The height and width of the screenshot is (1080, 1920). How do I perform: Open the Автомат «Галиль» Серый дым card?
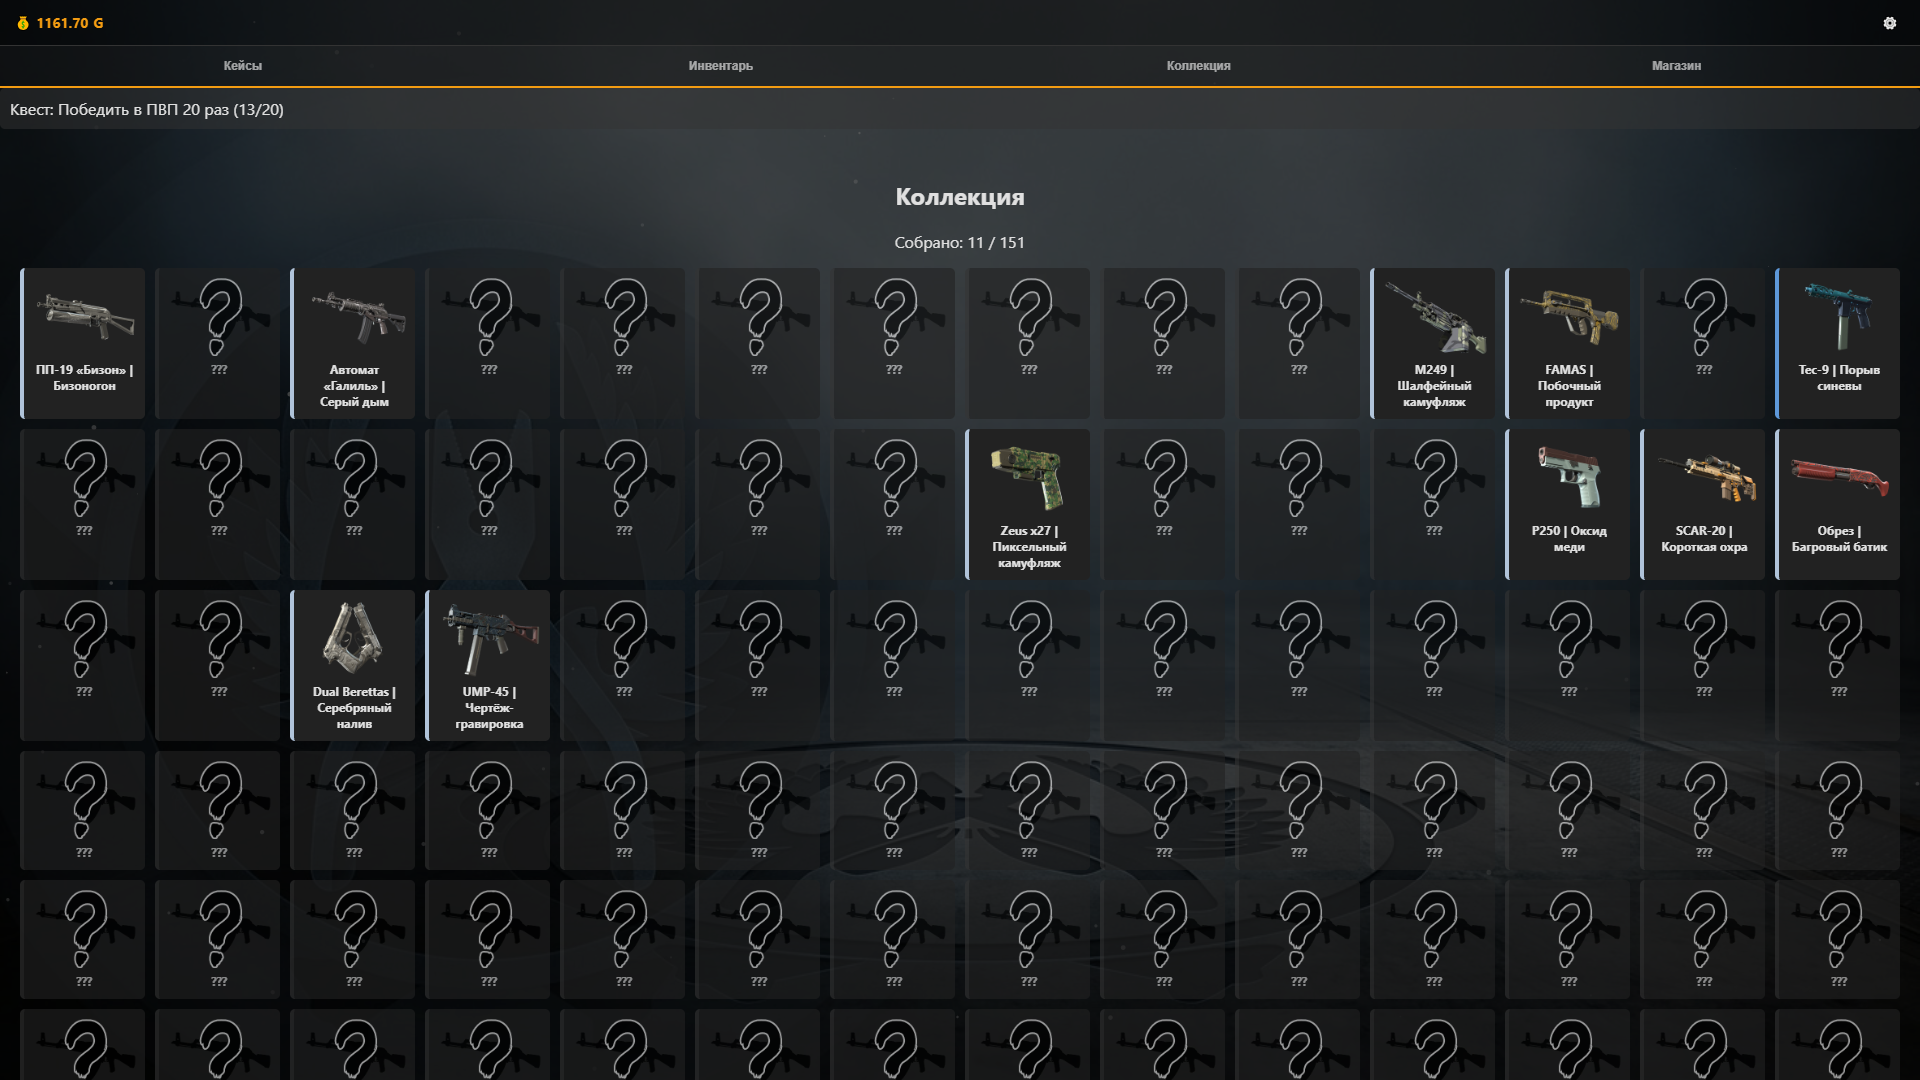point(353,343)
